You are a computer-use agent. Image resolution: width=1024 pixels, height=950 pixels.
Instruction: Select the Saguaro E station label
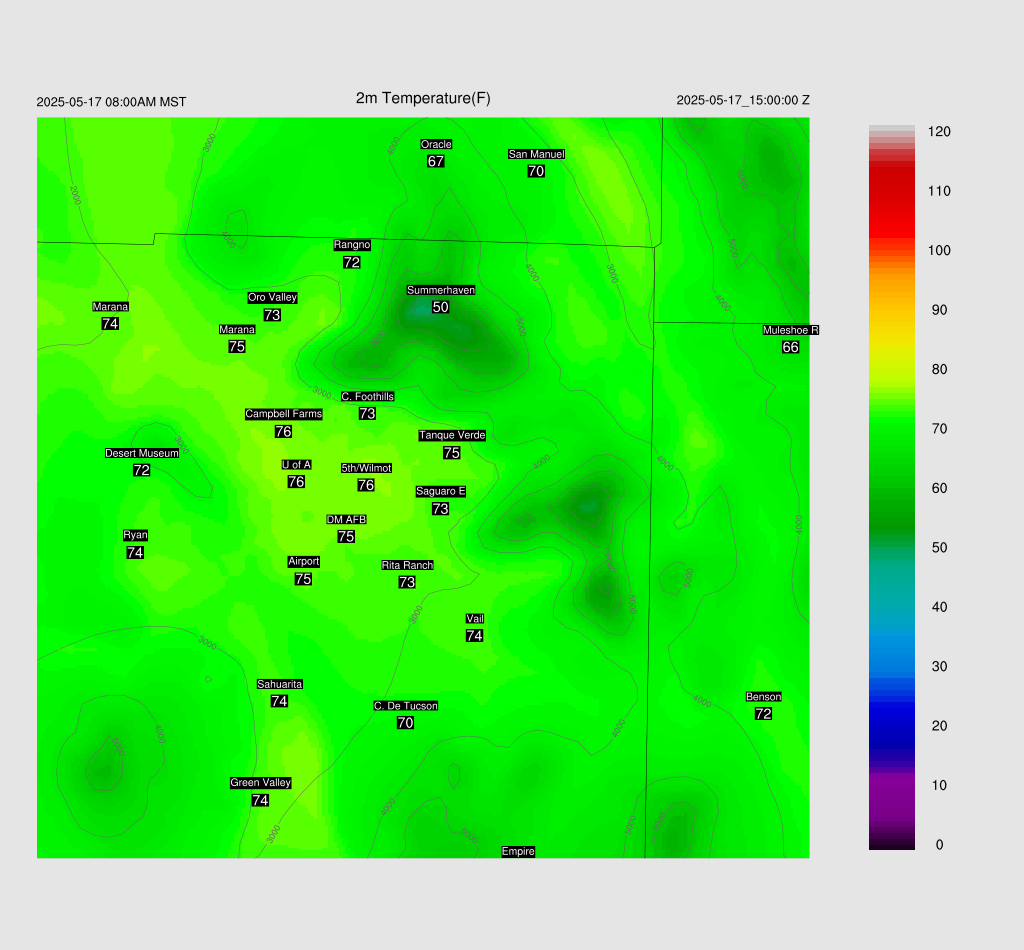point(441,491)
